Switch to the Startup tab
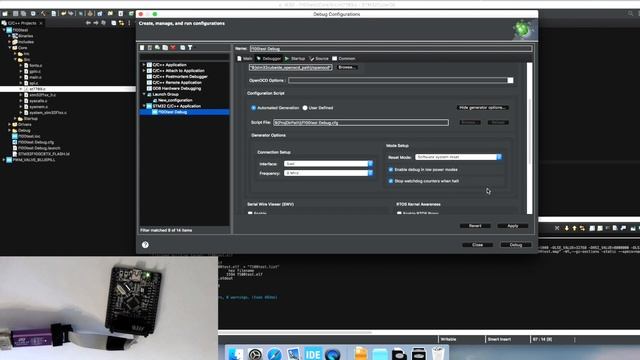 point(295,59)
